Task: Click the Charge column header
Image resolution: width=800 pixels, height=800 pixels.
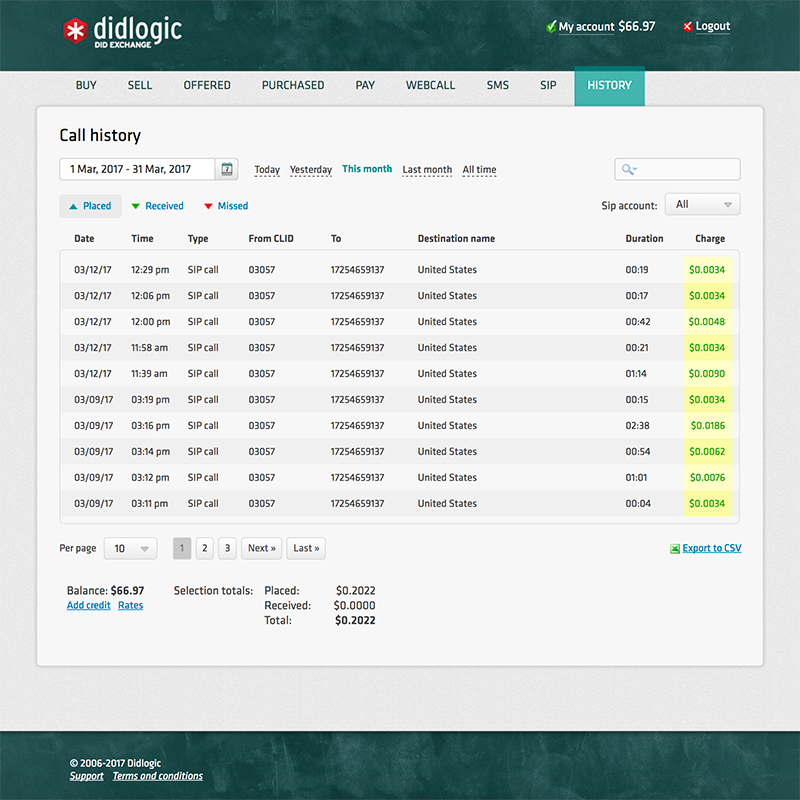Action: coord(710,239)
